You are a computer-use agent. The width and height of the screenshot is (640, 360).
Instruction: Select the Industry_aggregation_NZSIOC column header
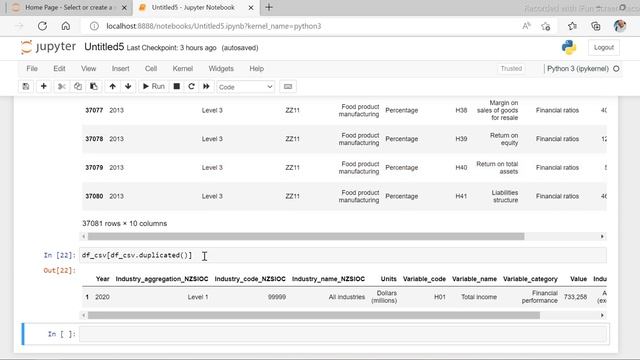click(162, 279)
